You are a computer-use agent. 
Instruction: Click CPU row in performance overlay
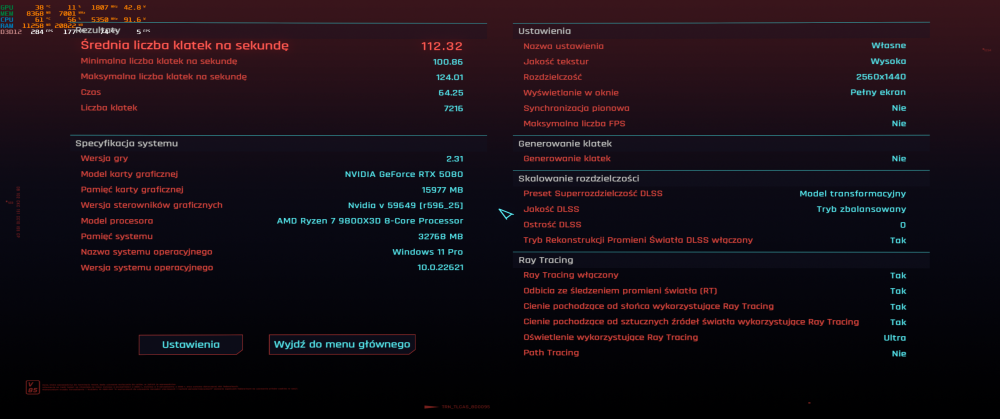coord(73,19)
